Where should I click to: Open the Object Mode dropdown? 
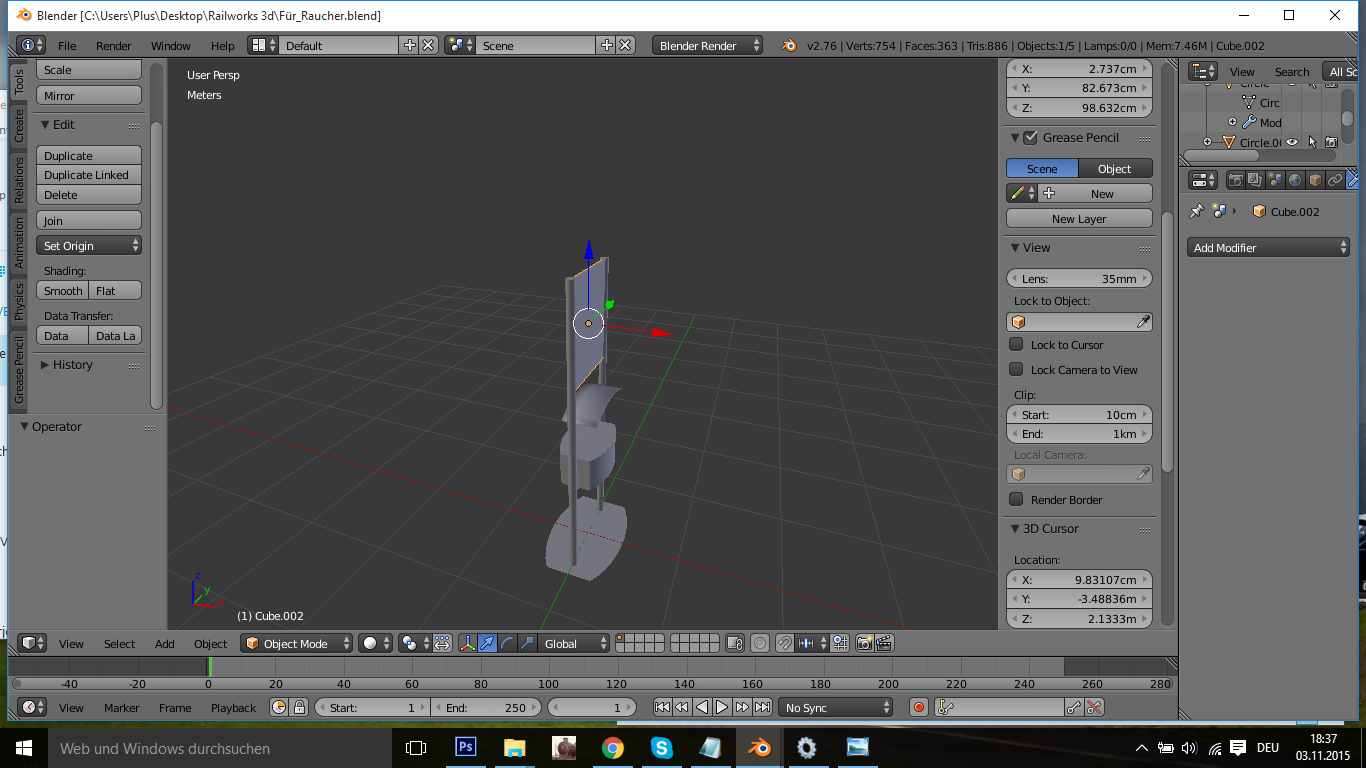pos(297,644)
